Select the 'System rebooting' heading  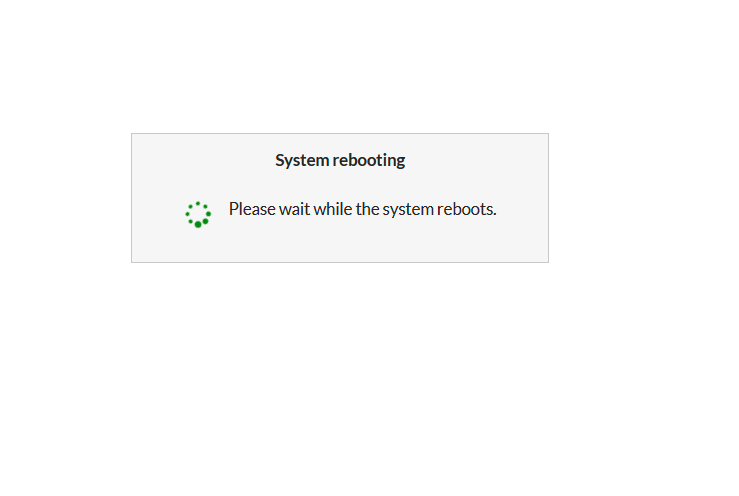click(340, 160)
